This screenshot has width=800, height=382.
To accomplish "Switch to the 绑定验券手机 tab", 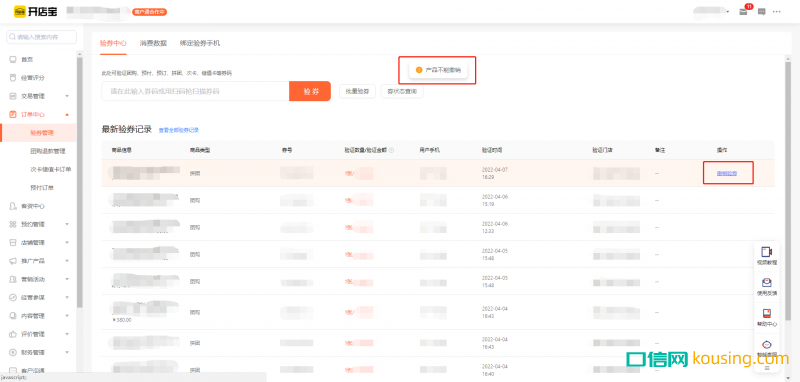I will click(x=200, y=43).
